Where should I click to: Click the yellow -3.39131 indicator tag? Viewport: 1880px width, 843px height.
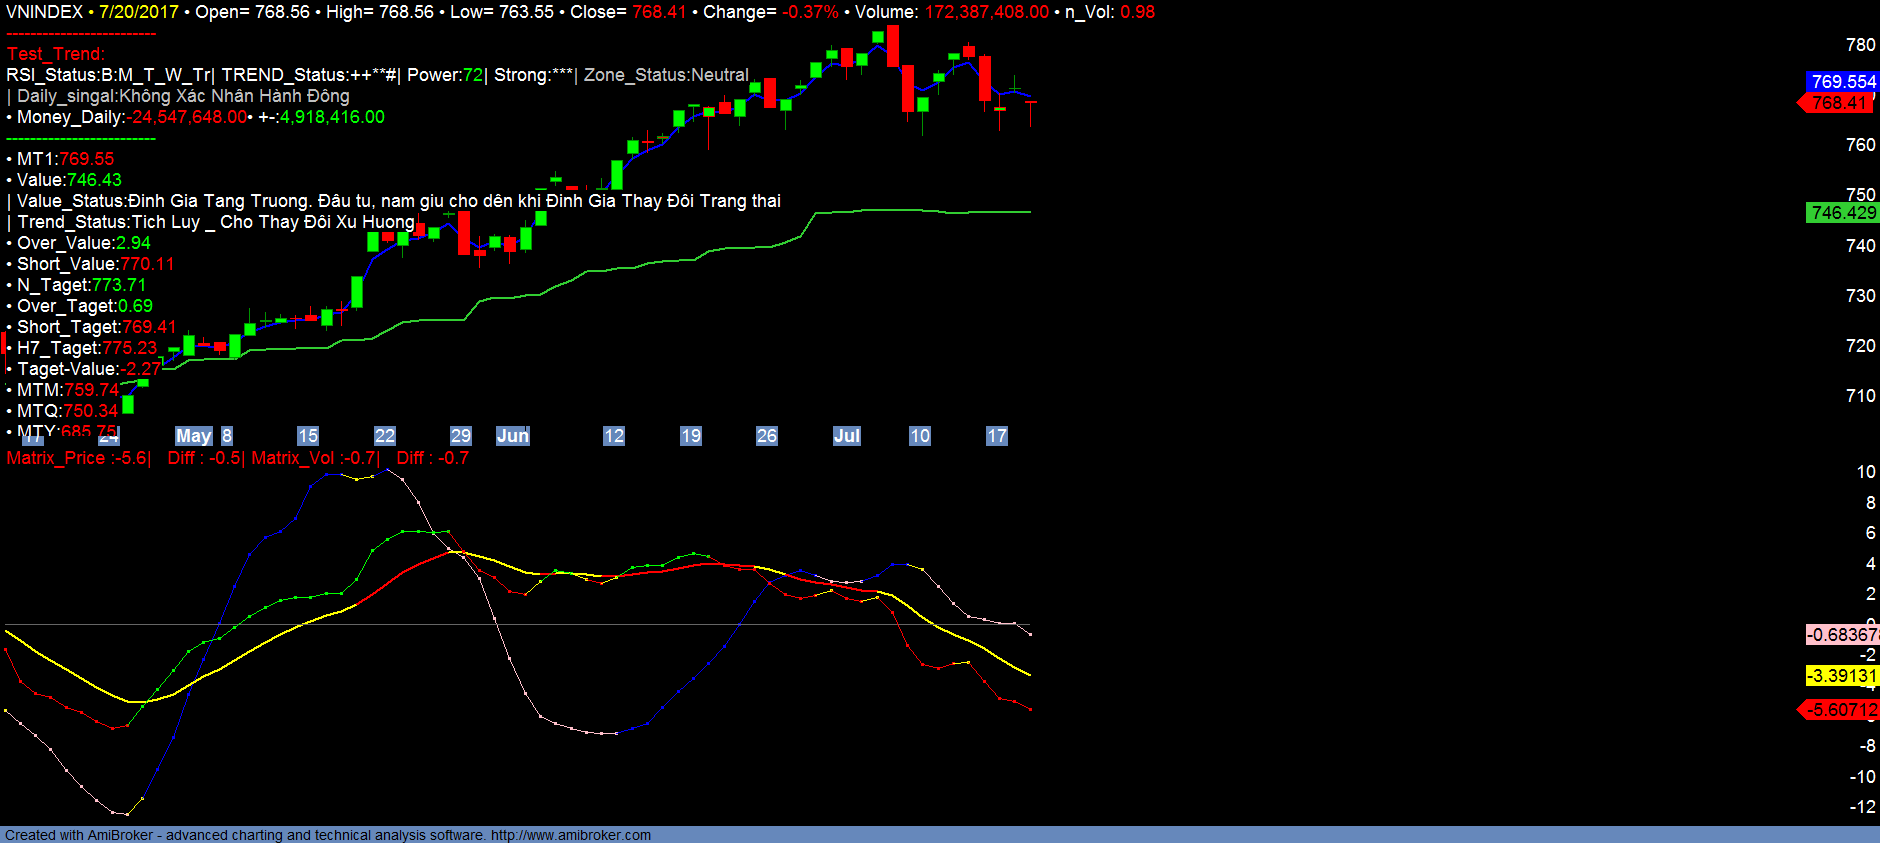1842,676
